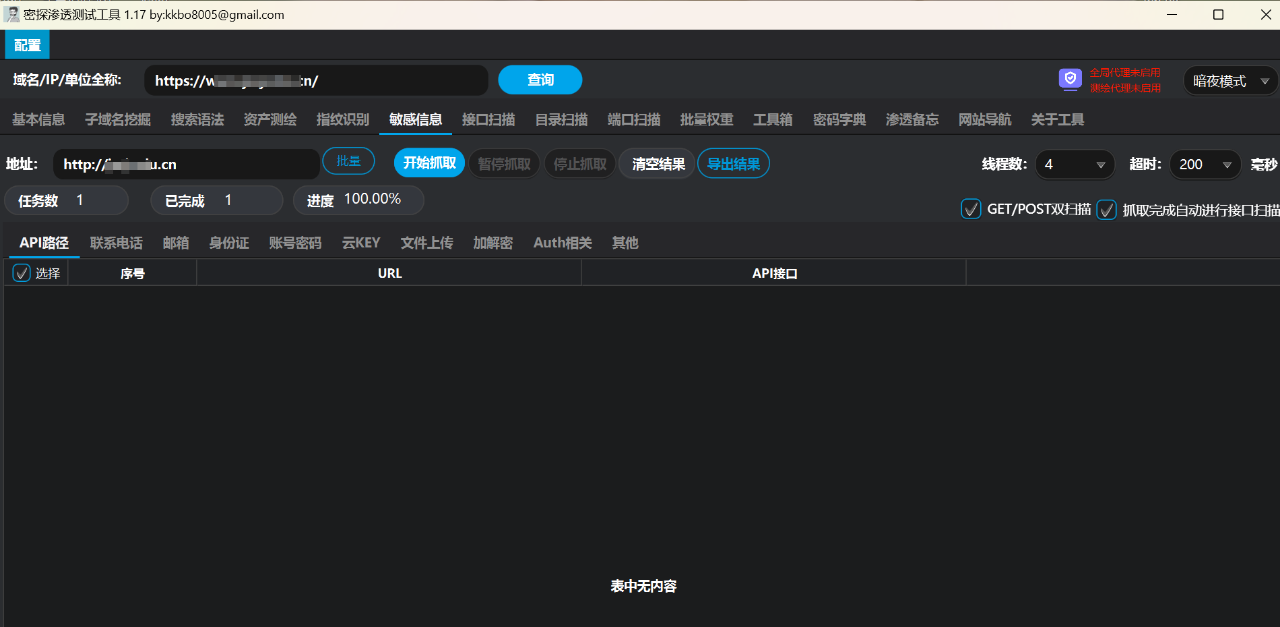Open the 配置 menu
Screen dimensions: 1280x627
pyautogui.click(x=27, y=45)
